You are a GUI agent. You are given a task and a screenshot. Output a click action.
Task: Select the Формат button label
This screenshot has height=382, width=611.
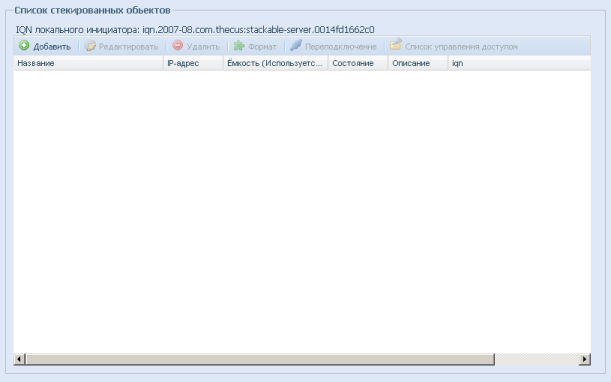tap(262, 47)
